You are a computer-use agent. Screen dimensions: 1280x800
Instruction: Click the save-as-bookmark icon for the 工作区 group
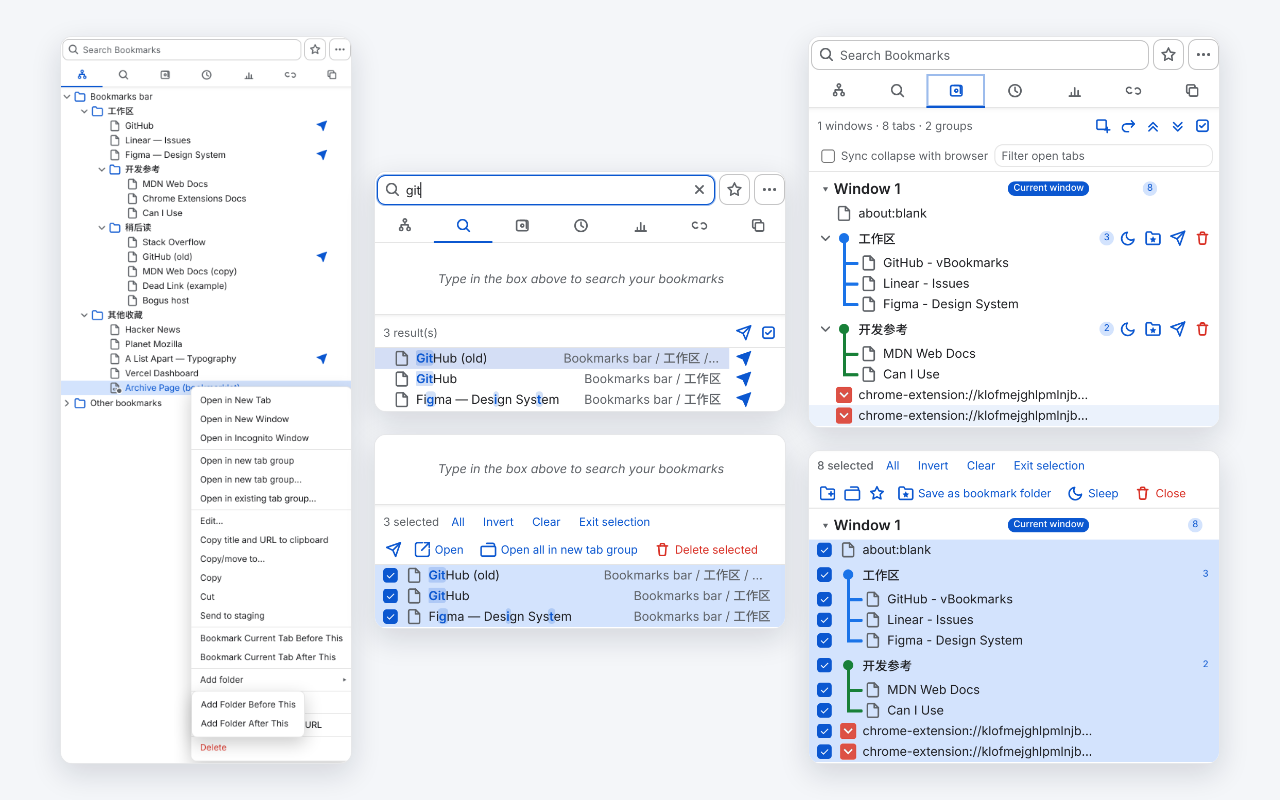pyautogui.click(x=1153, y=238)
